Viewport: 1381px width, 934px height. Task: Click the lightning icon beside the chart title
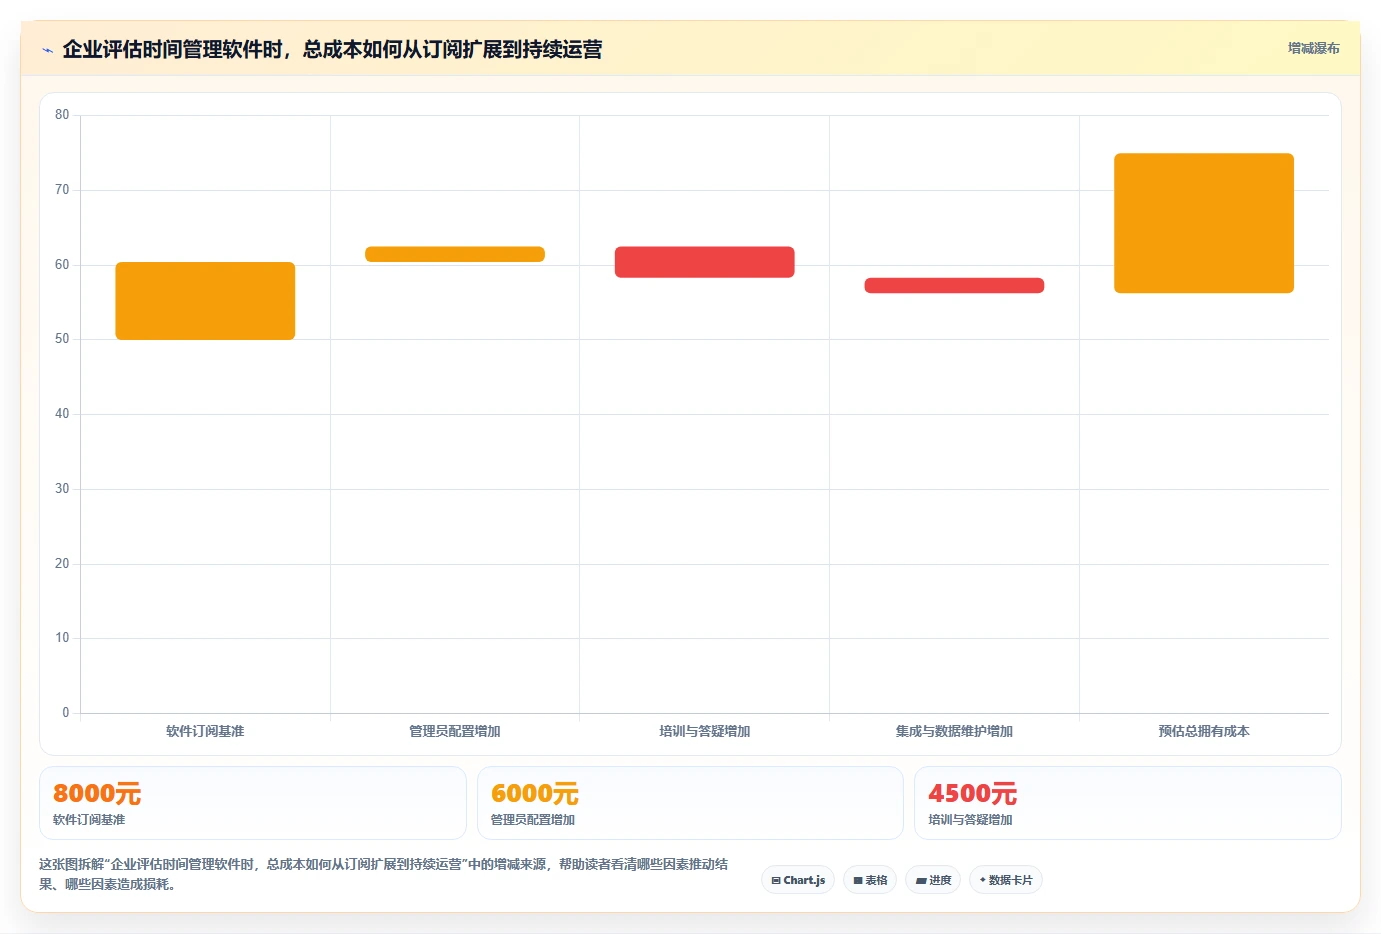pos(47,50)
